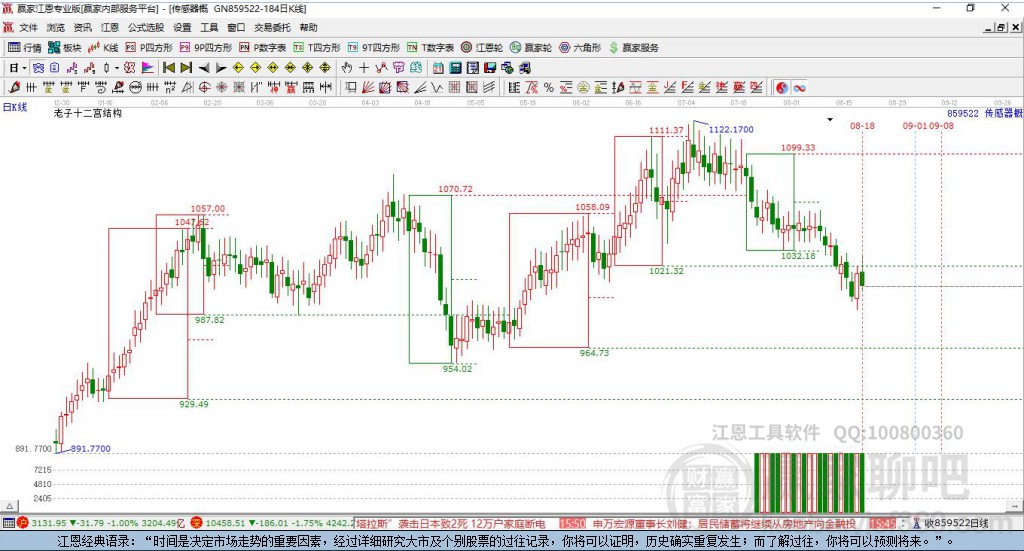This screenshot has height=551, width=1024.
Task: Open the calculator icon in toolbar
Action: point(456,68)
